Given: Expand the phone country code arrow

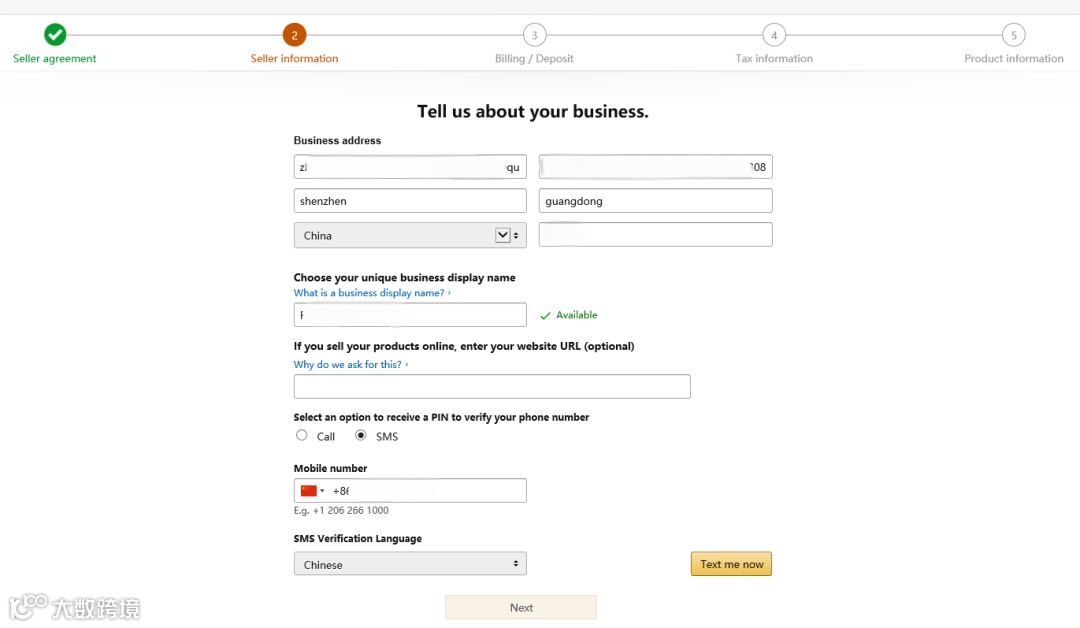Looking at the screenshot, I should pos(322,491).
